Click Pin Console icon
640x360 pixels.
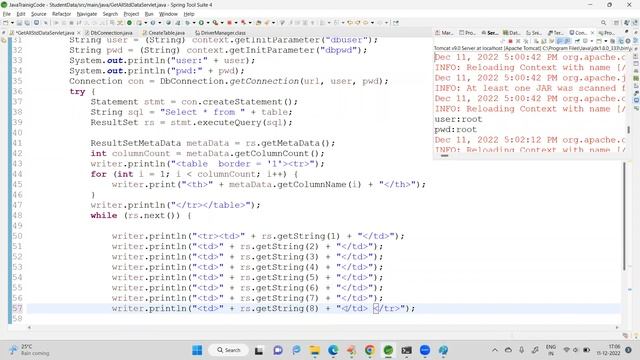click(x=578, y=41)
